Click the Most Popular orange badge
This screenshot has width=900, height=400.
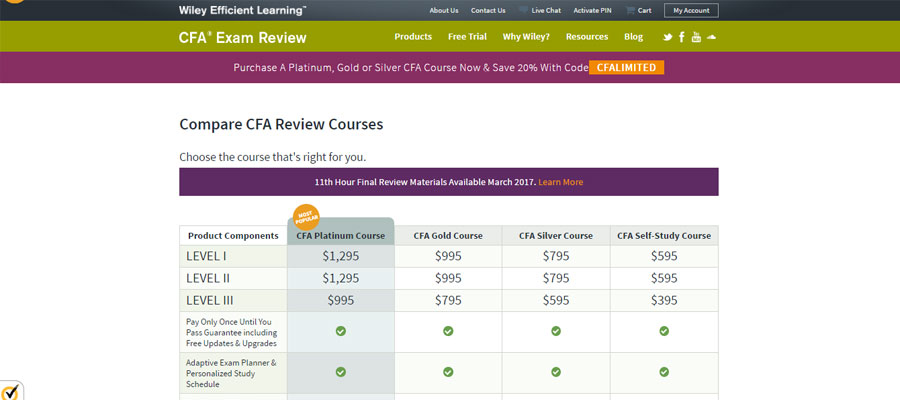(306, 218)
